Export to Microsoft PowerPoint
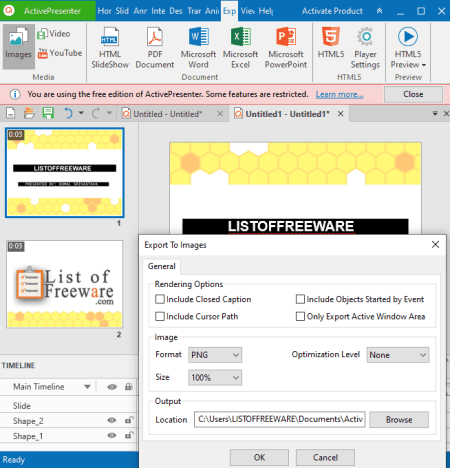The image size is (450, 468). pos(286,48)
